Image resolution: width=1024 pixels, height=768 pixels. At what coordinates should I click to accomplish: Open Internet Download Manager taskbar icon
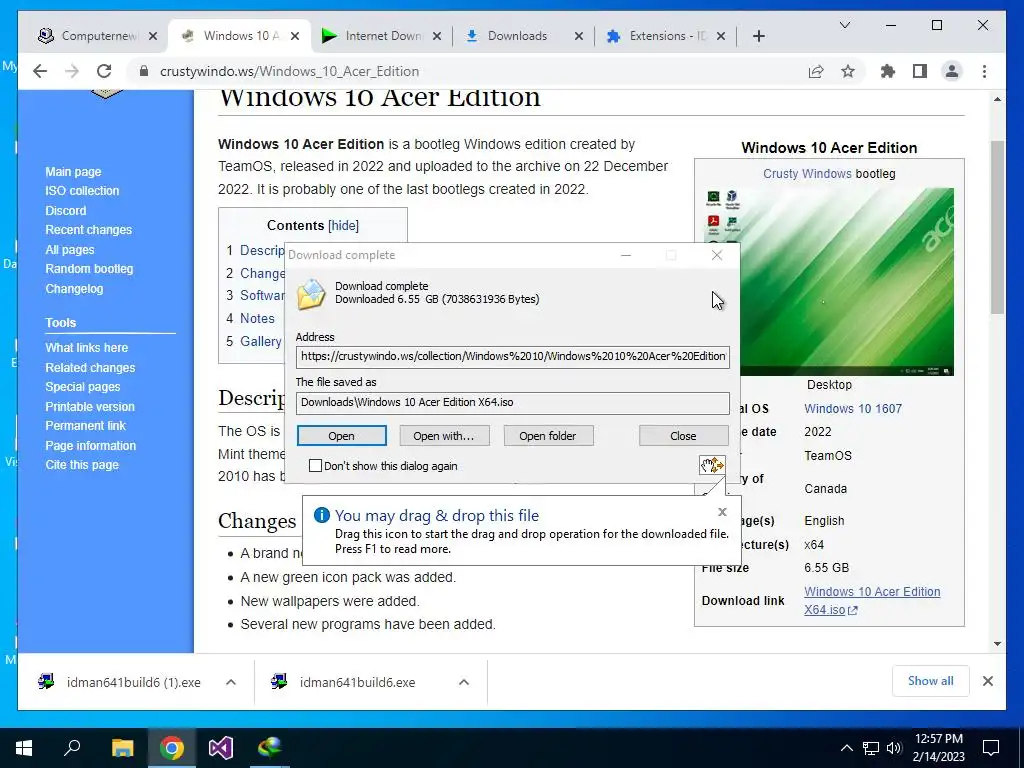pos(269,748)
